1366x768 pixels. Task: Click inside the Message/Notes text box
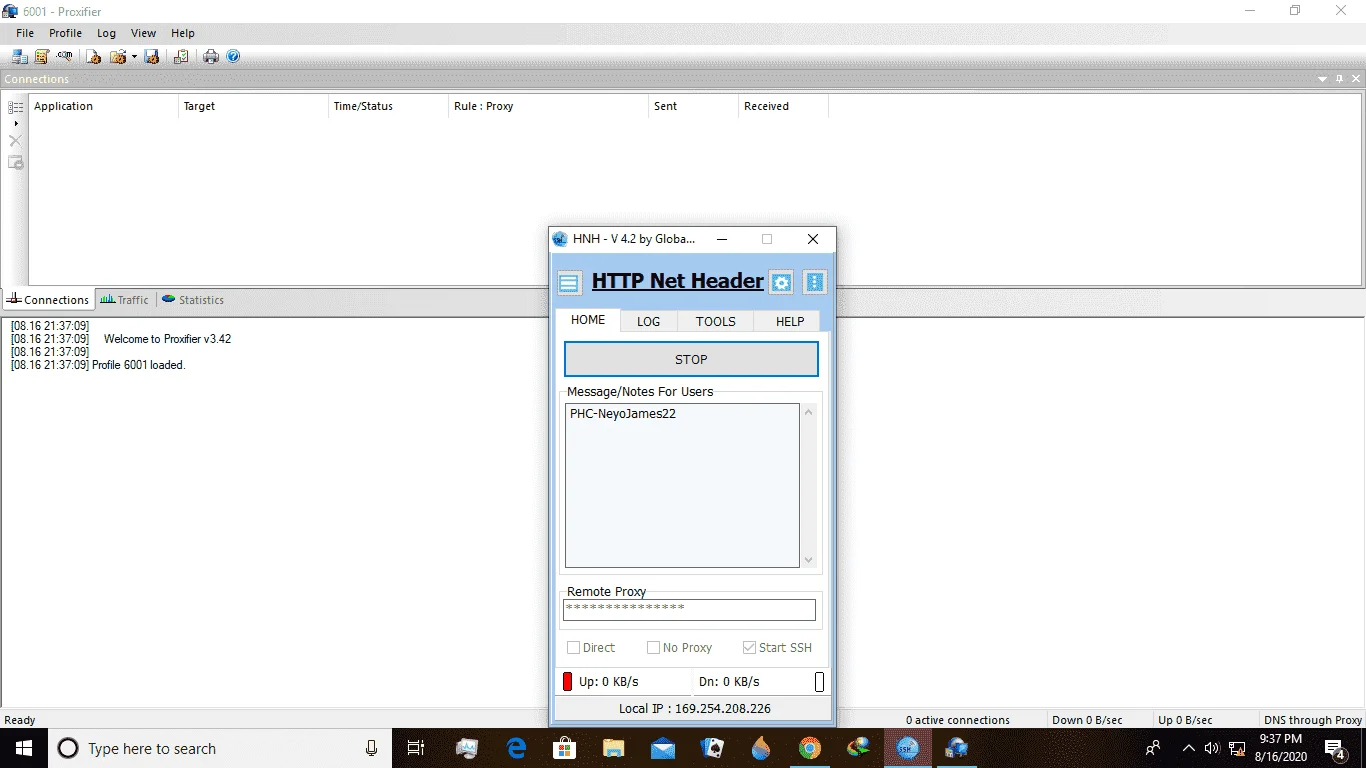pos(682,485)
